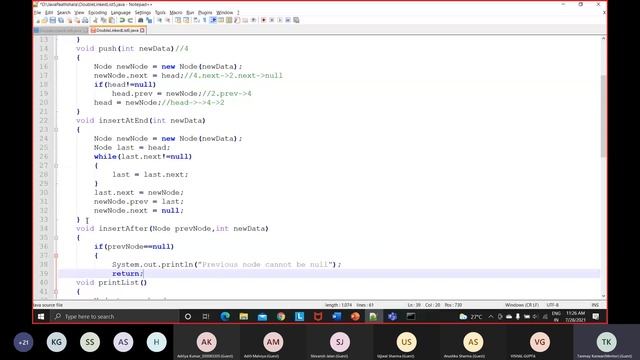Show the +21 more participants
The height and width of the screenshot is (360, 640).
tap(23, 342)
